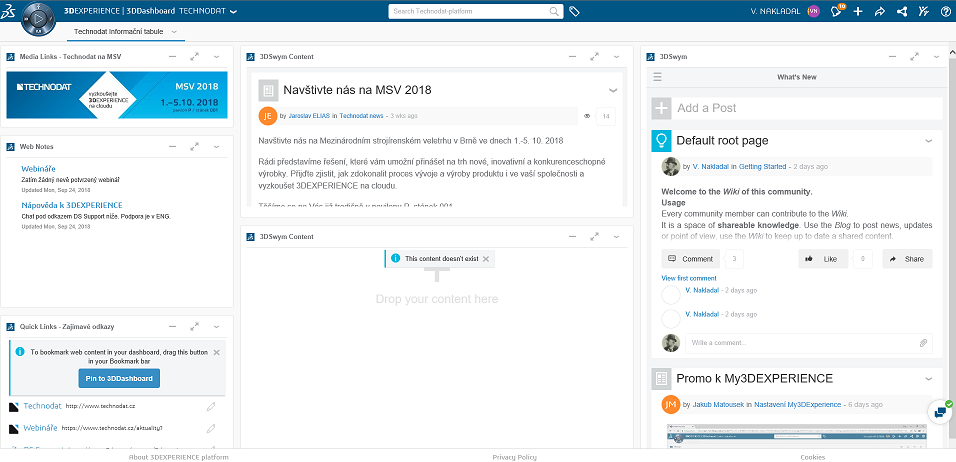Open Media Links widget chevron menu
This screenshot has height=462, width=956.
[x=216, y=56]
